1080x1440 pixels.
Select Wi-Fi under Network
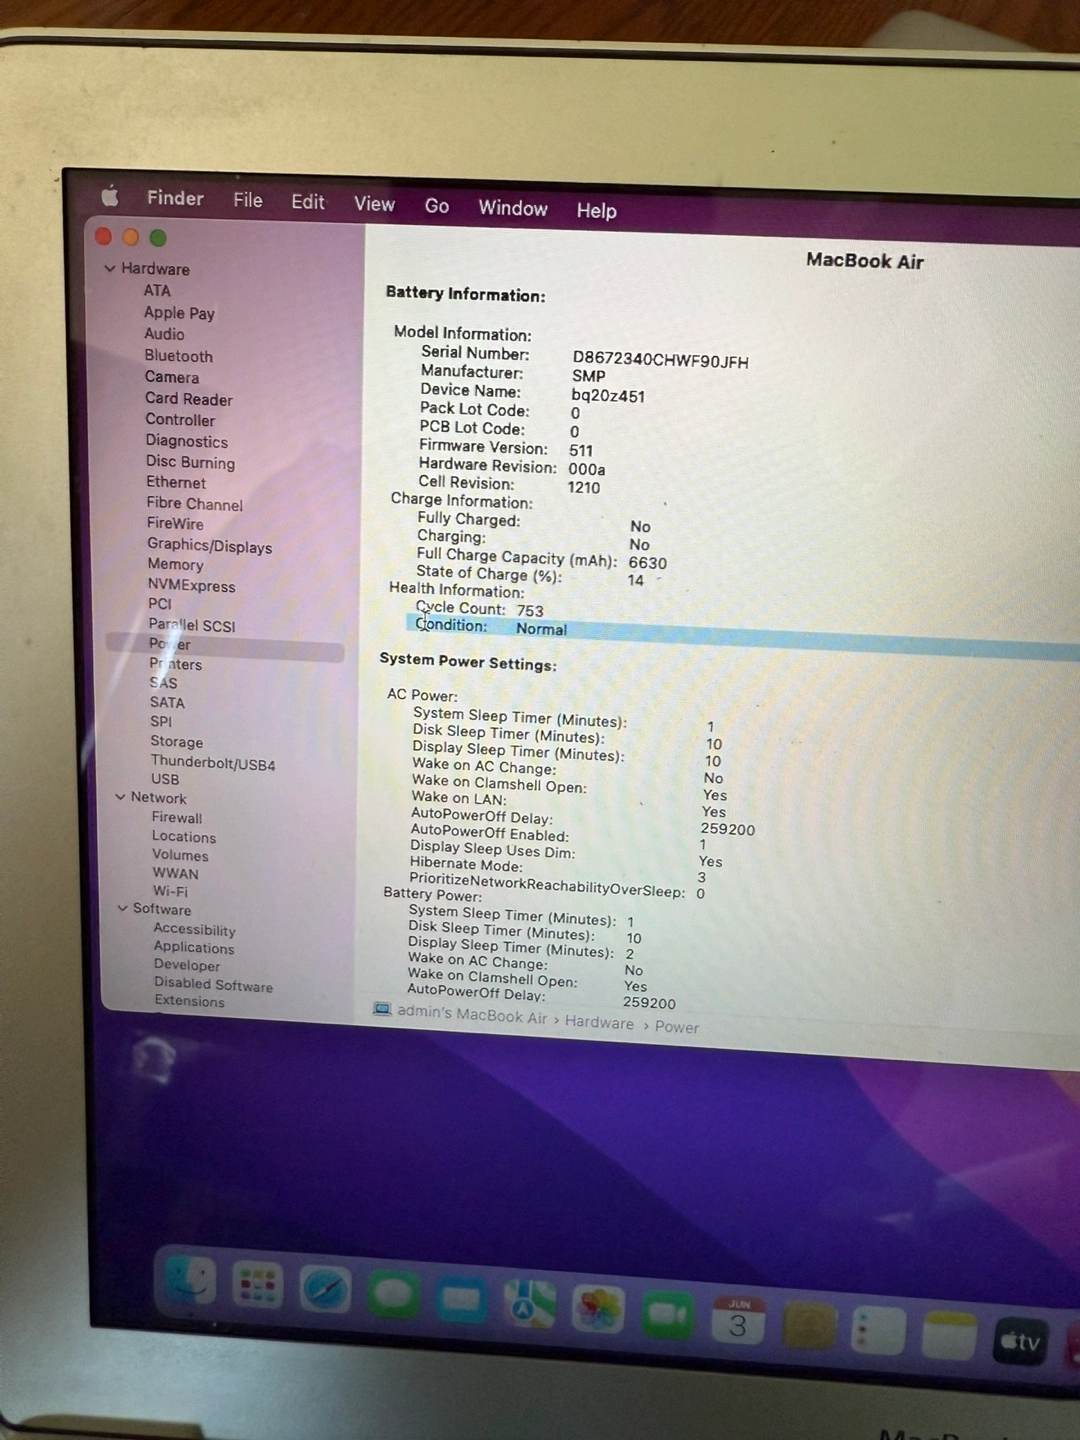coord(170,891)
